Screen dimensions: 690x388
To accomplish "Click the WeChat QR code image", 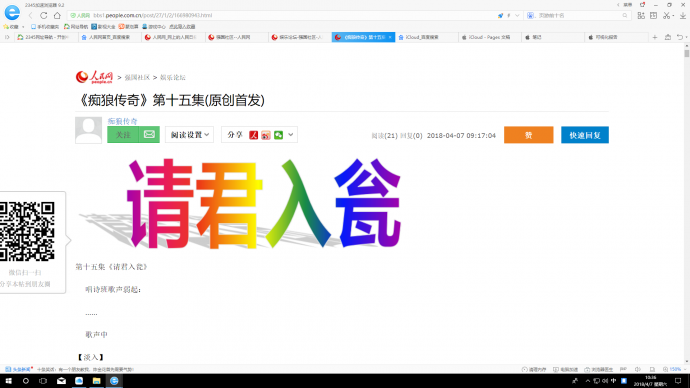I will pyautogui.click(x=27, y=231).
